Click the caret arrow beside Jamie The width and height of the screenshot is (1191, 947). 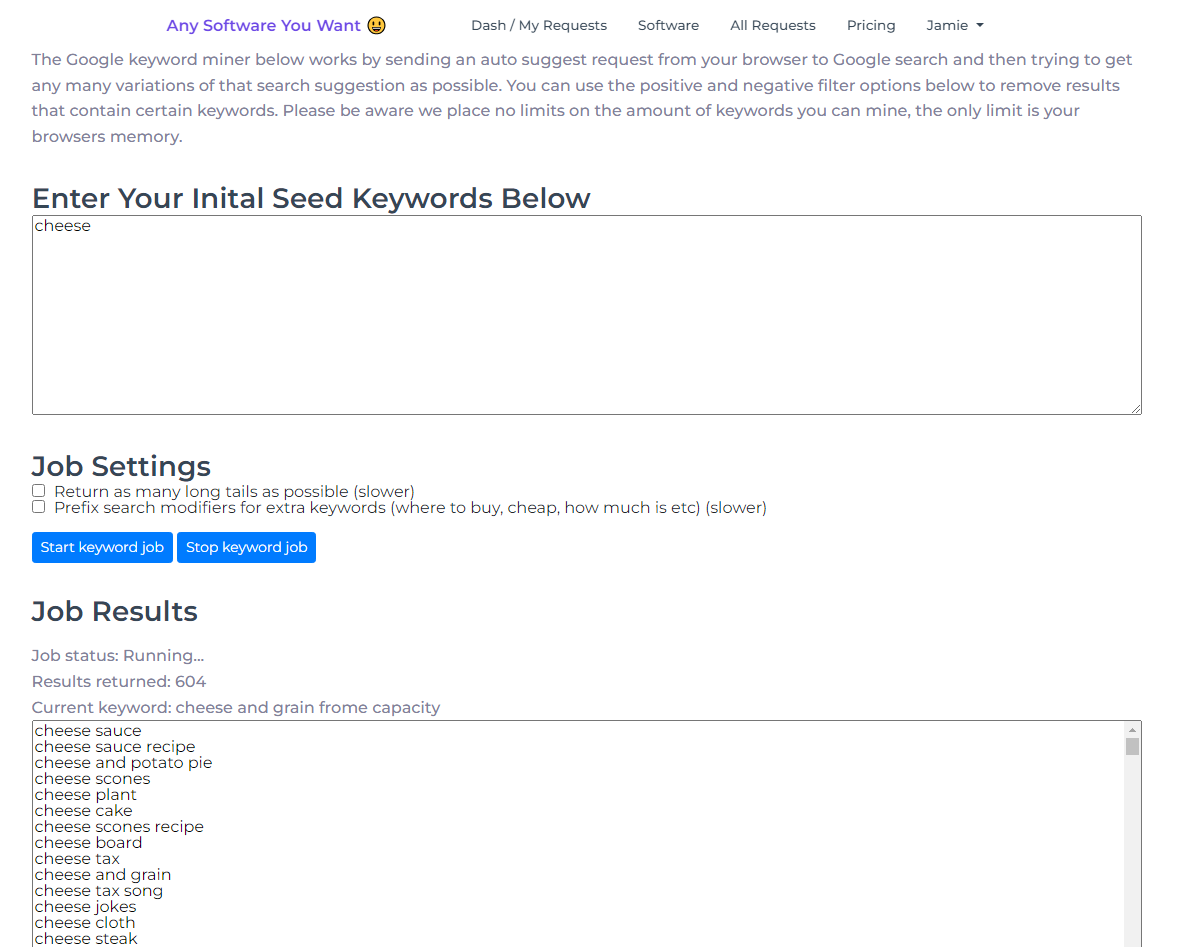point(980,25)
